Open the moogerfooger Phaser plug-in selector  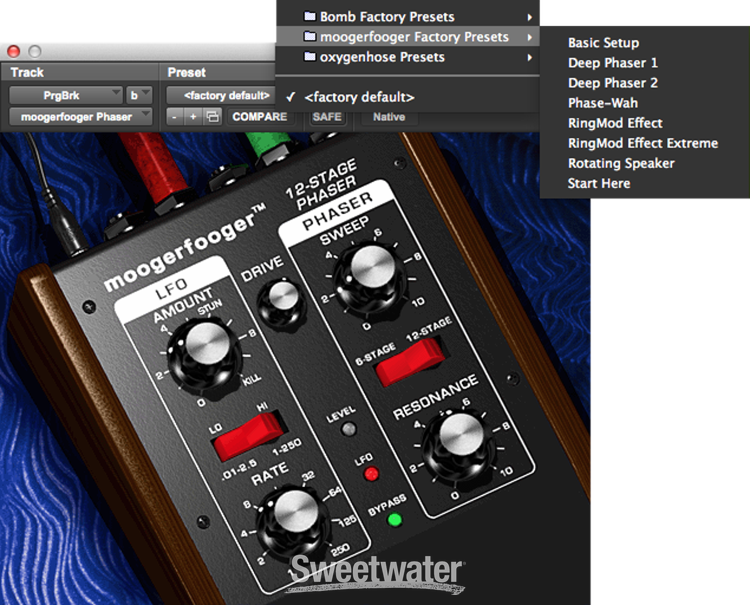pyautogui.click(x=80, y=117)
